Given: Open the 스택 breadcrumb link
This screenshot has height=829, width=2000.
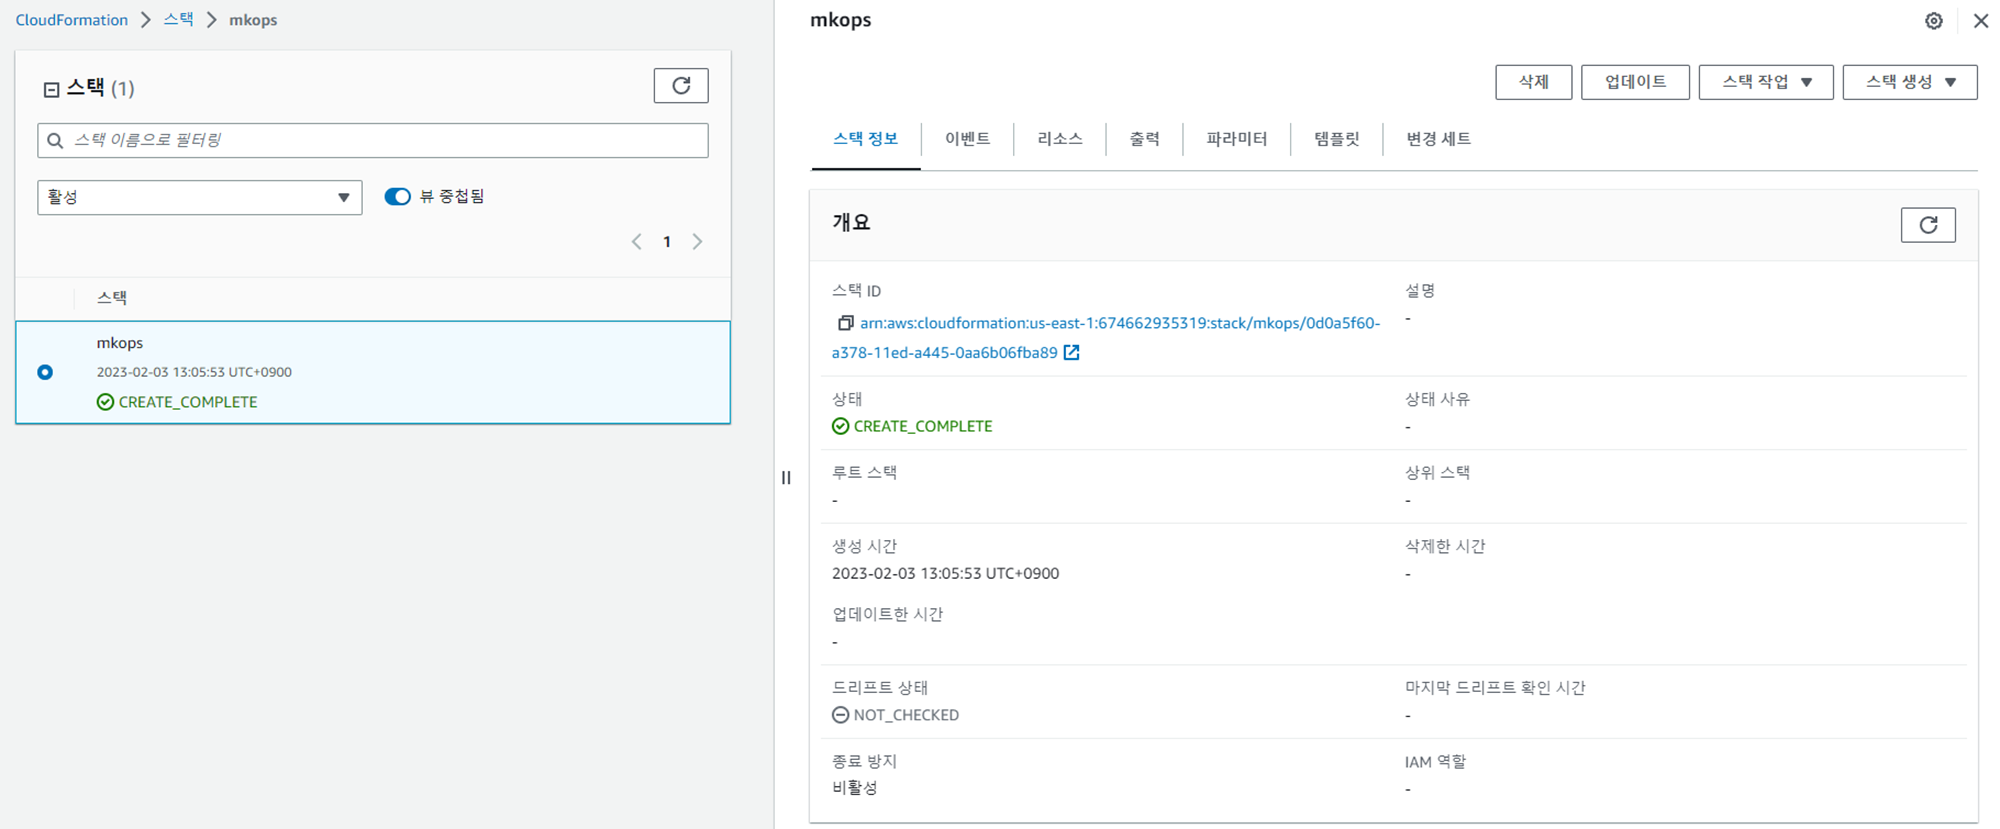Looking at the screenshot, I should tap(179, 20).
